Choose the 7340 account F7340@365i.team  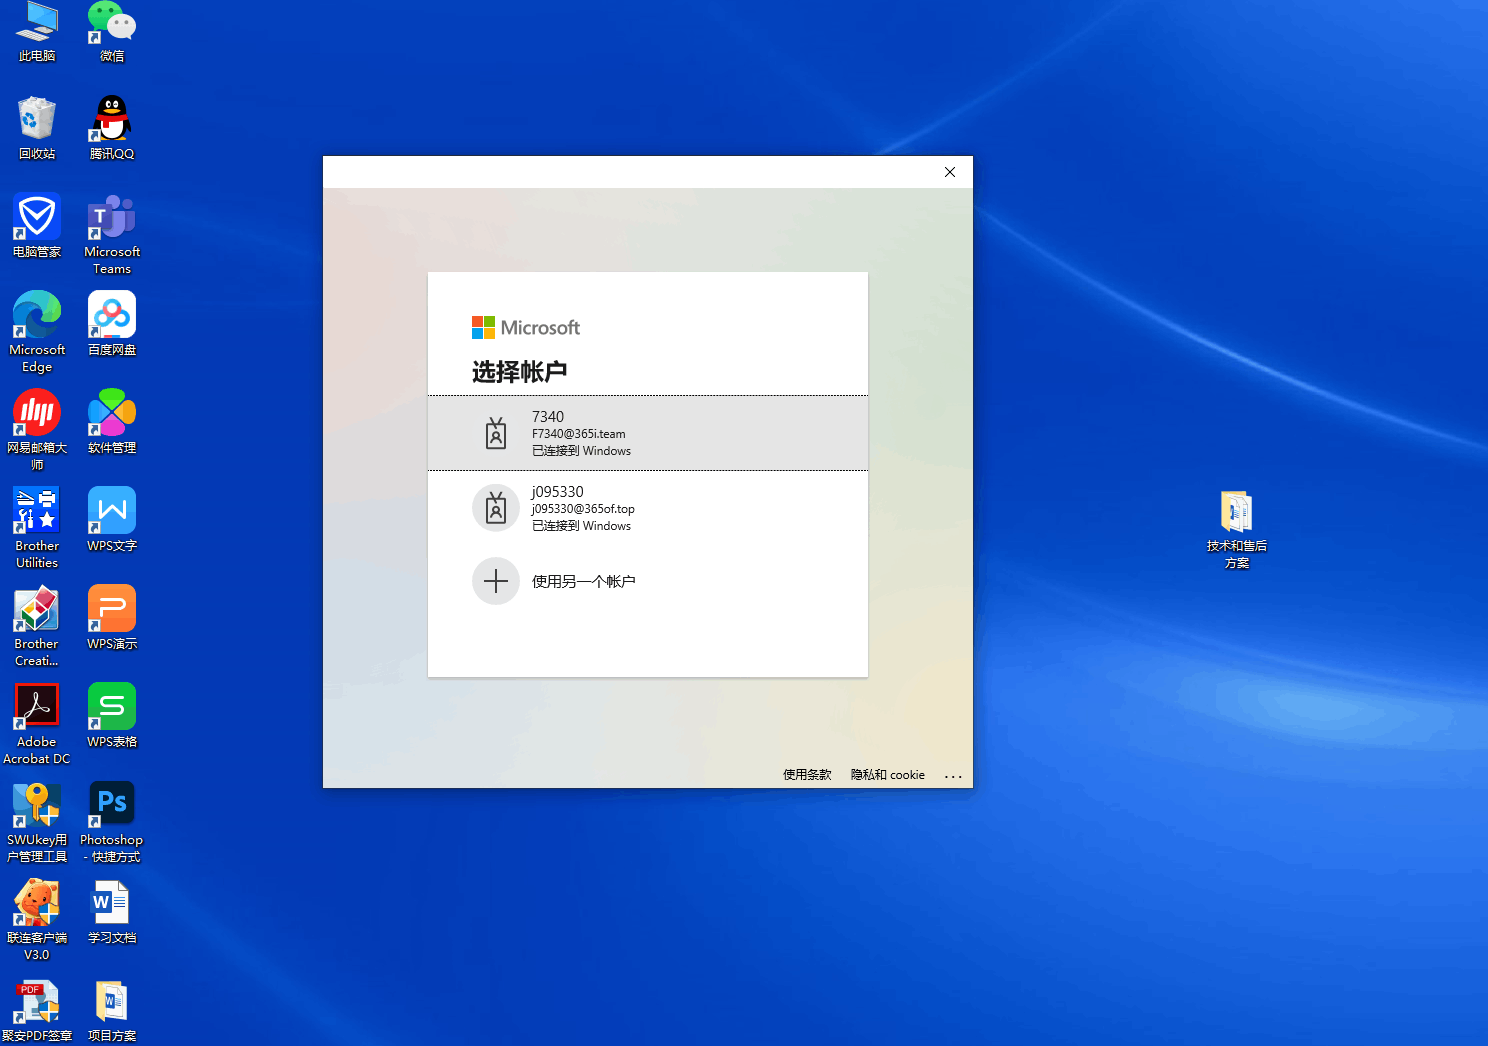tap(648, 433)
